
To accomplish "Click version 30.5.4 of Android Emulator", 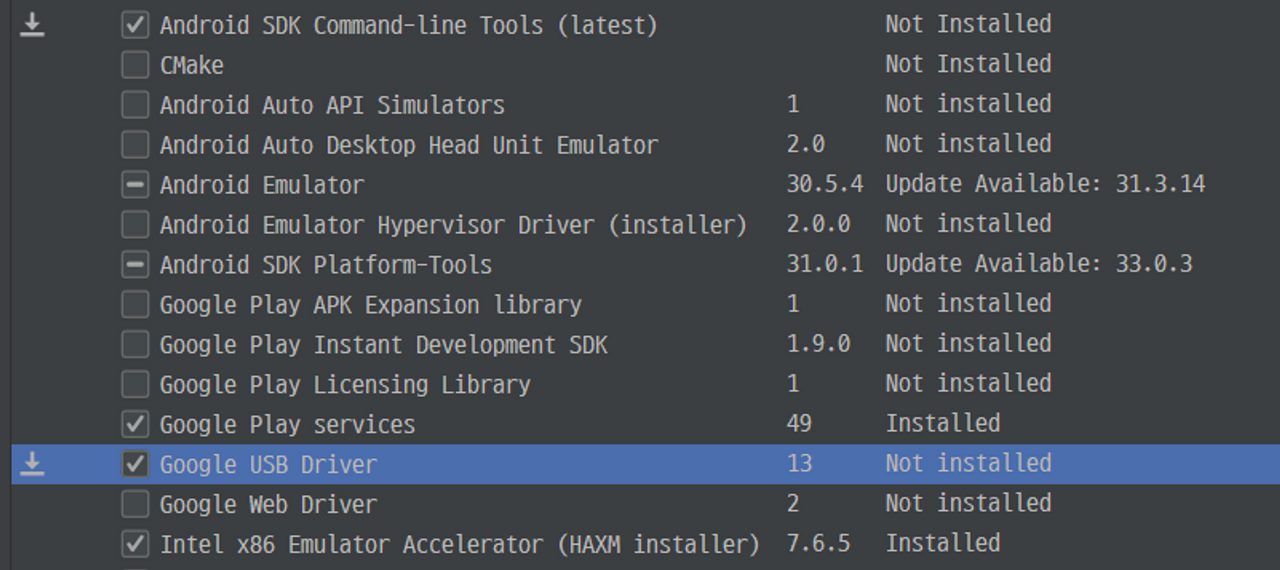I will pos(824,184).
